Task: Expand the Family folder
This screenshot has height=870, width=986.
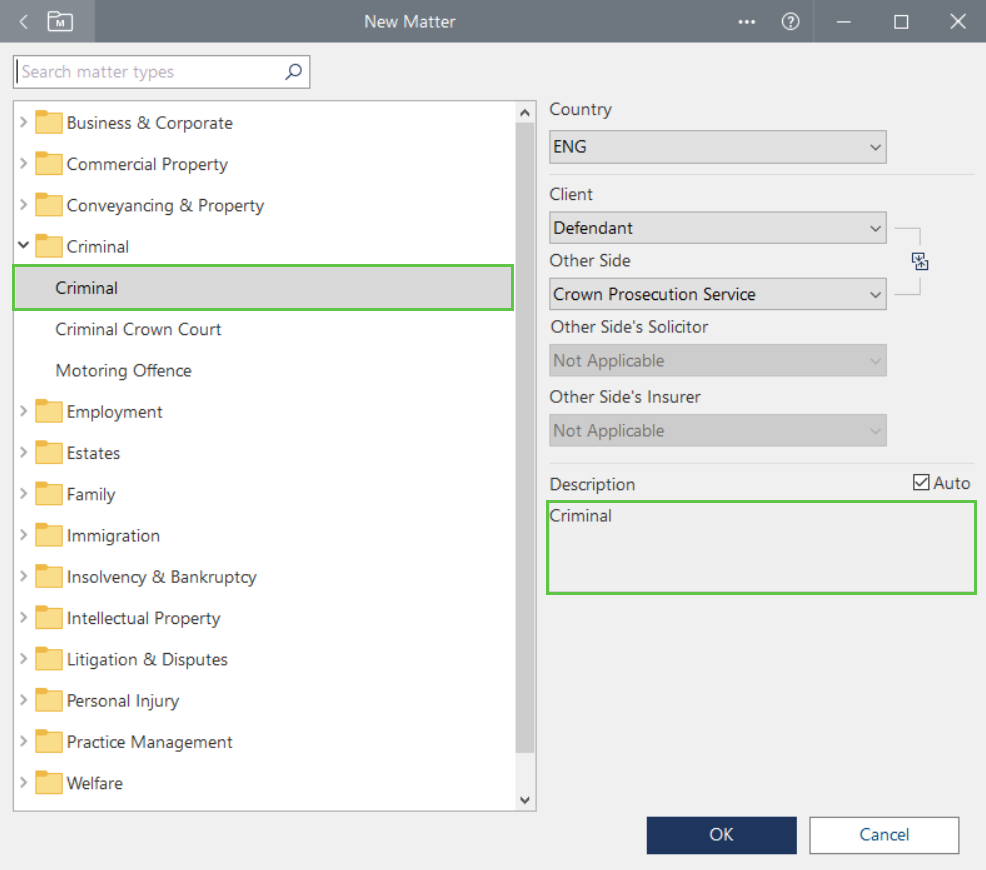Action: tap(24, 494)
